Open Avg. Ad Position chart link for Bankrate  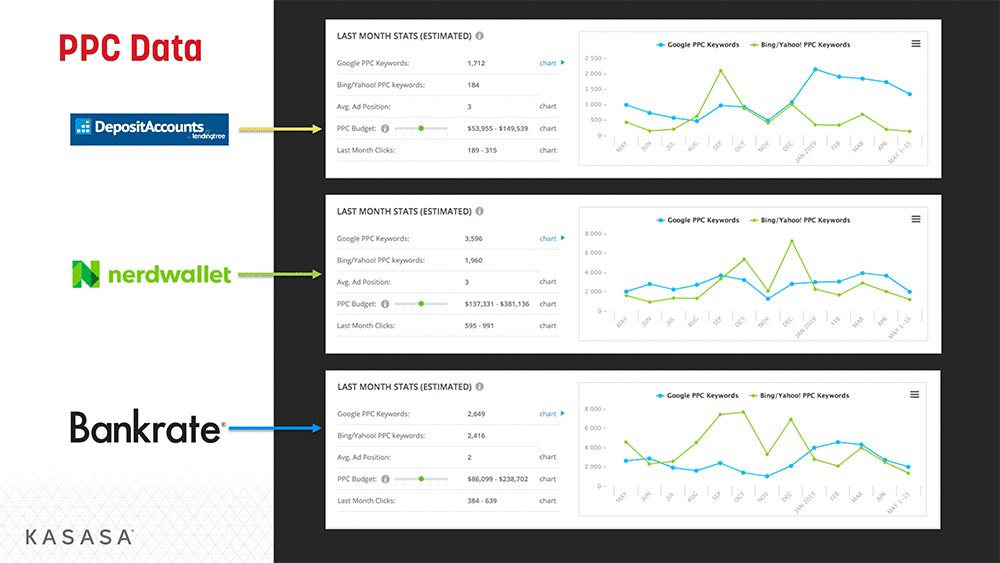point(548,457)
